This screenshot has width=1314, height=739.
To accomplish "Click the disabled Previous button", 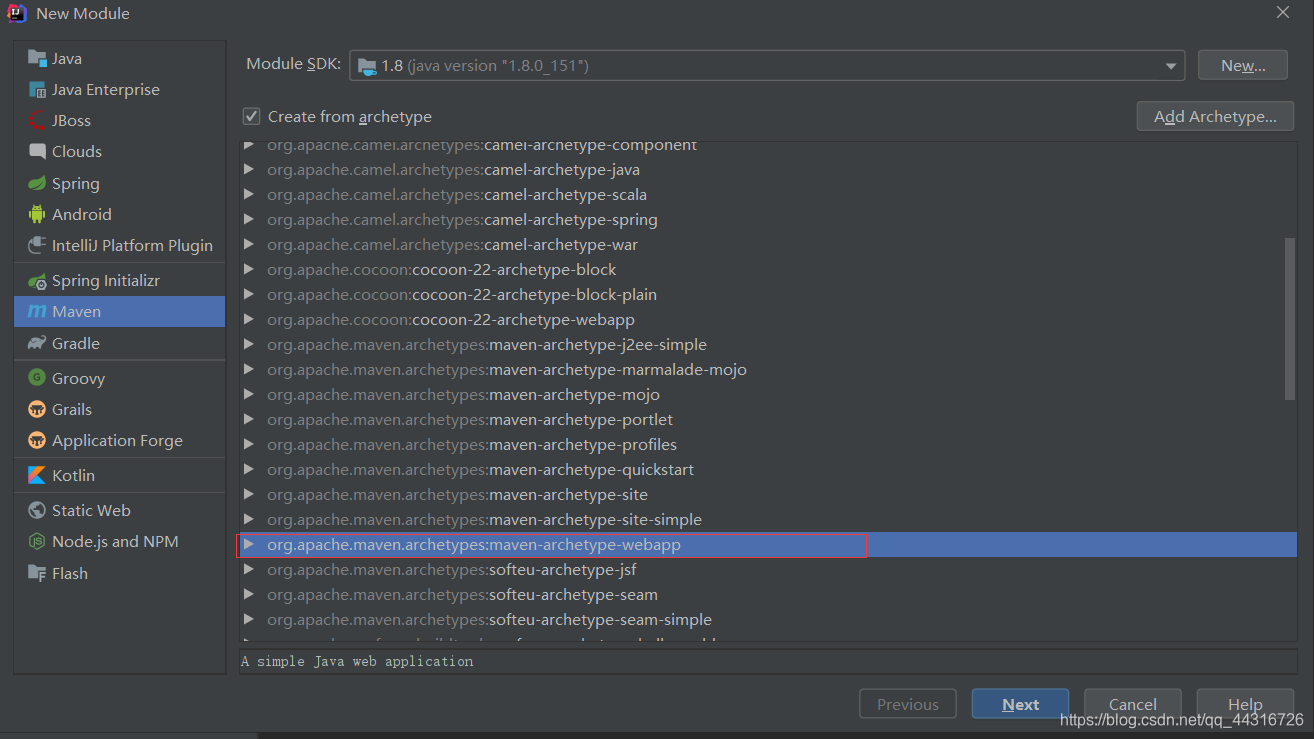I will (908, 704).
